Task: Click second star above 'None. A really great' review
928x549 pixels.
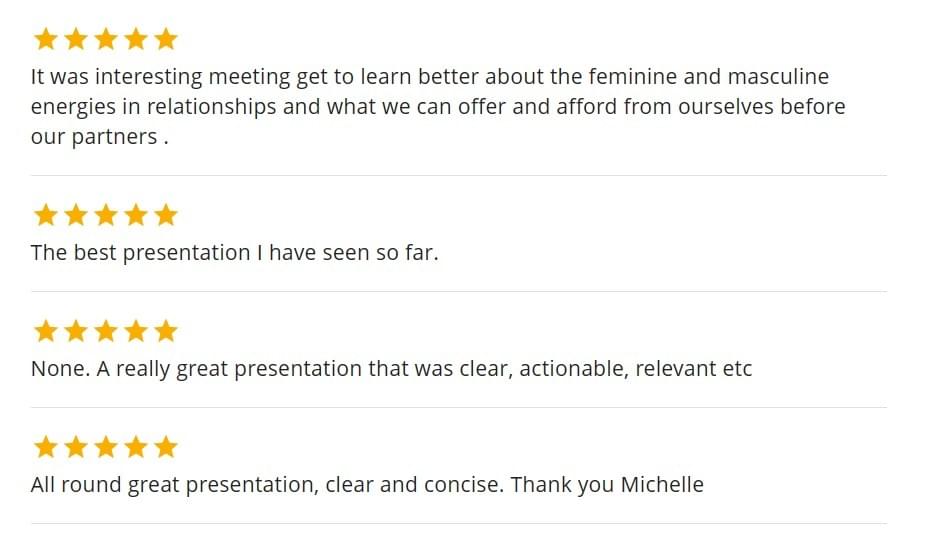Action: tap(76, 331)
